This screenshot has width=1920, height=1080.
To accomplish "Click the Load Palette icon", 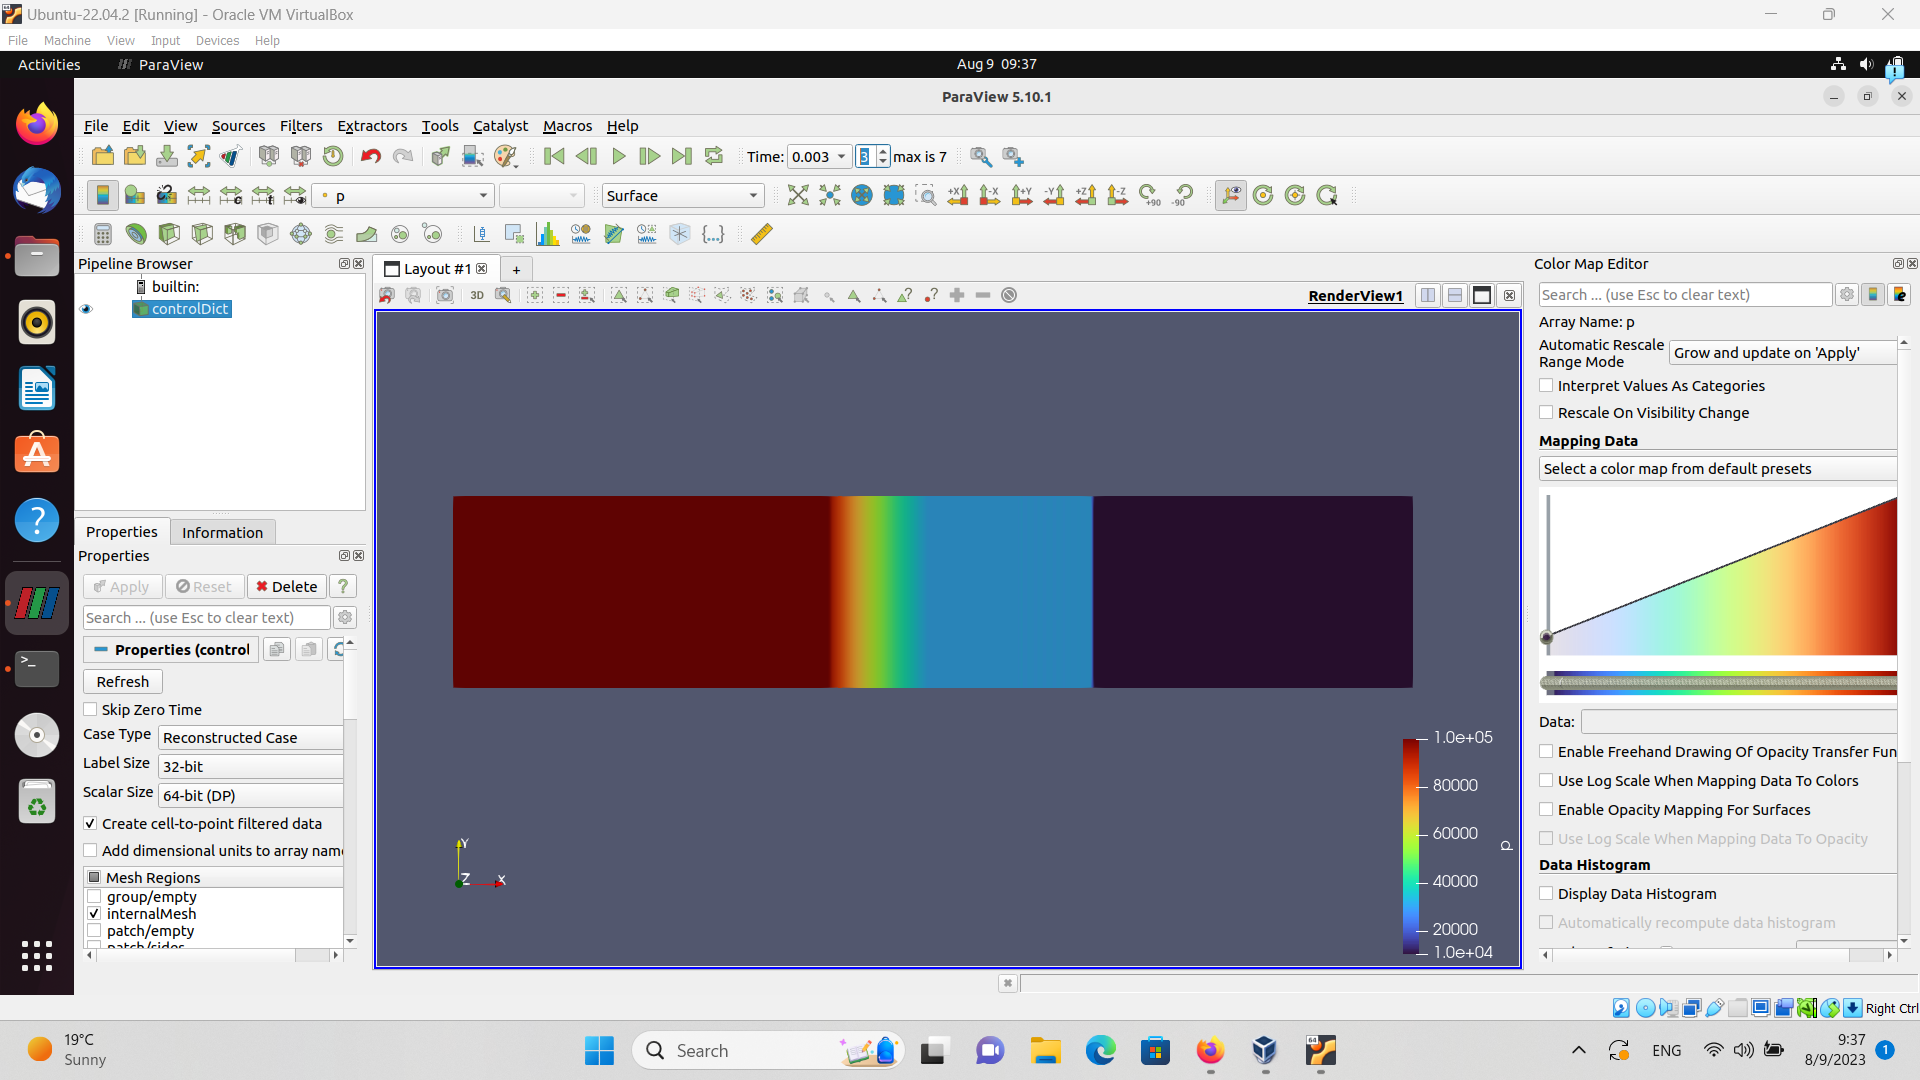I will pyautogui.click(x=506, y=156).
